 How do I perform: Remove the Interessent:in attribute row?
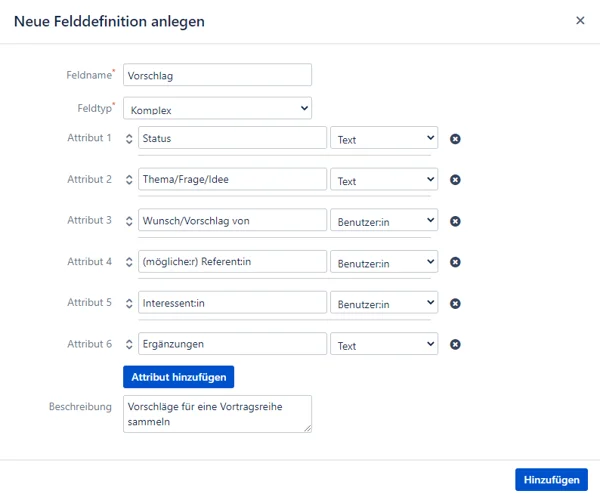click(455, 303)
